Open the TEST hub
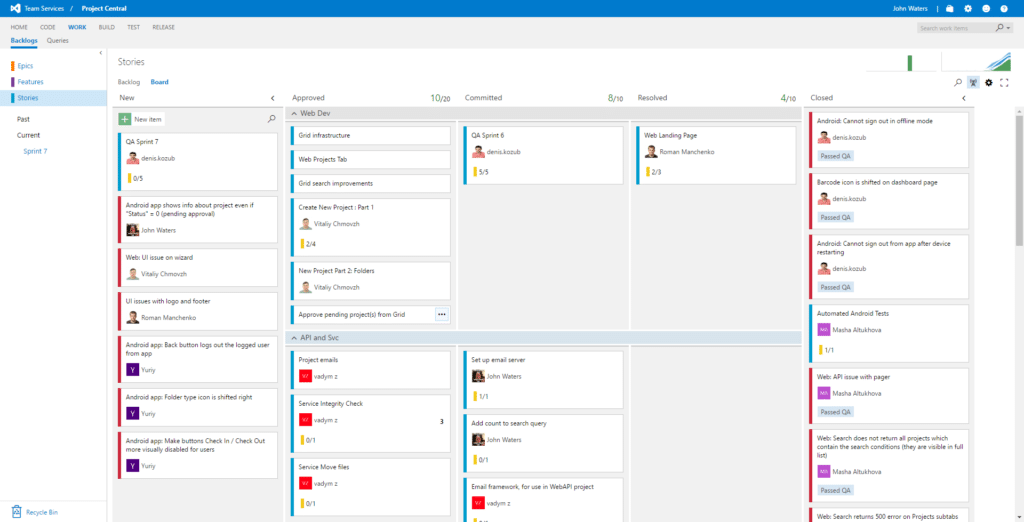The height and width of the screenshot is (522, 1024). point(134,27)
